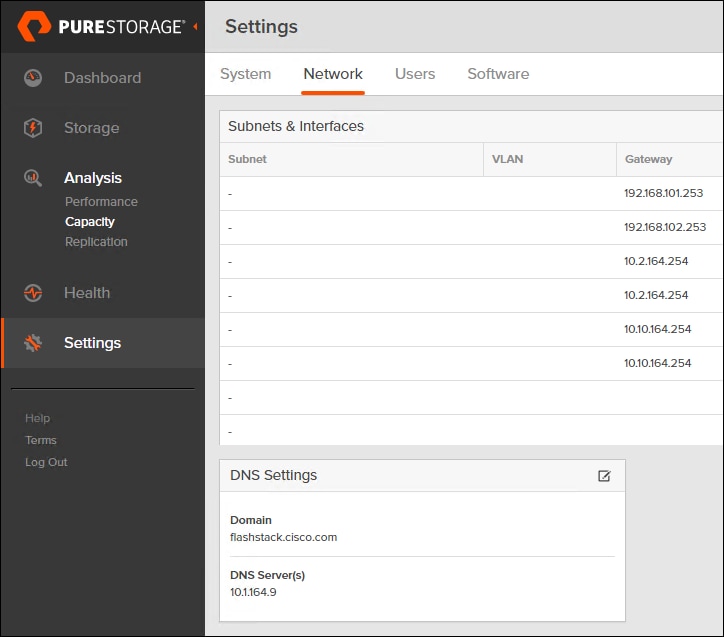724x637 pixels.
Task: Open Capacity under Analysis
Action: coord(90,222)
